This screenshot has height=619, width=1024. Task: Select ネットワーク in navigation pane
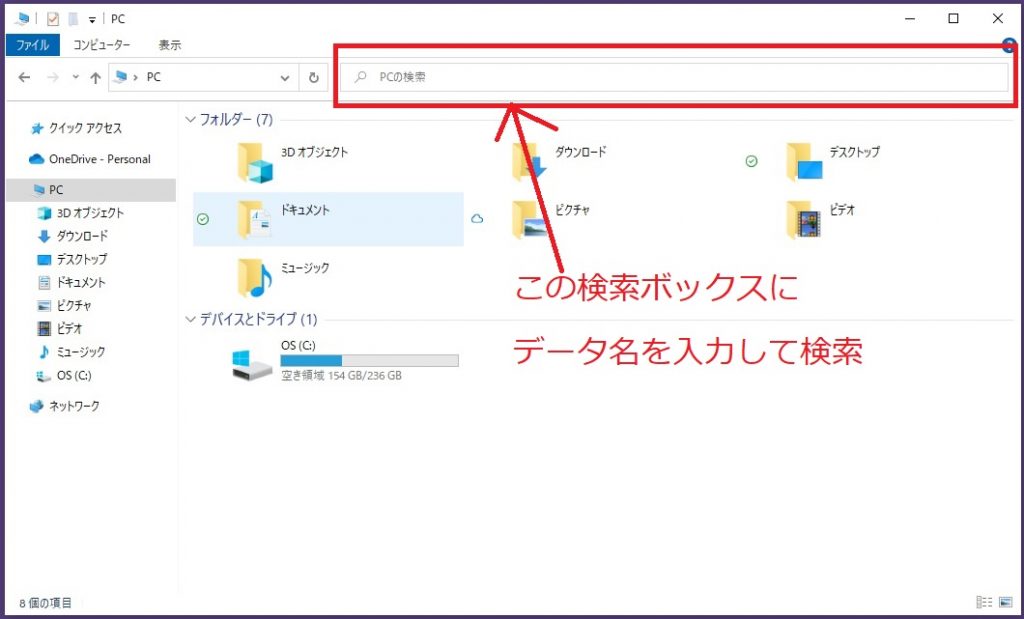click(74, 406)
